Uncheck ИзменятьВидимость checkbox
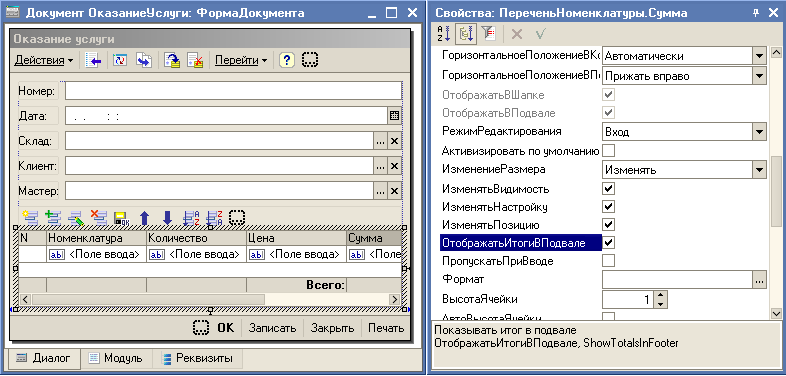The width and height of the screenshot is (786, 376). pos(609,189)
